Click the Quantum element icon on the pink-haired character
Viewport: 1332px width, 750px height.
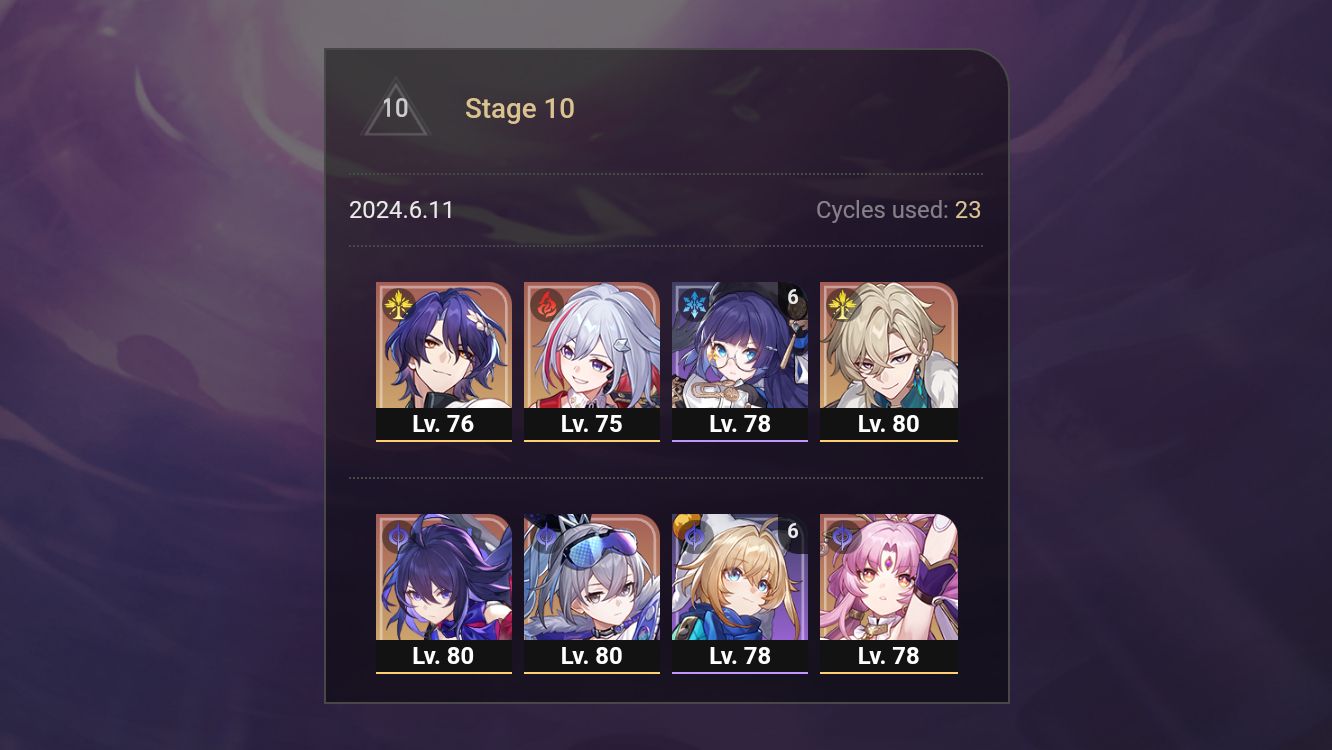coord(843,536)
